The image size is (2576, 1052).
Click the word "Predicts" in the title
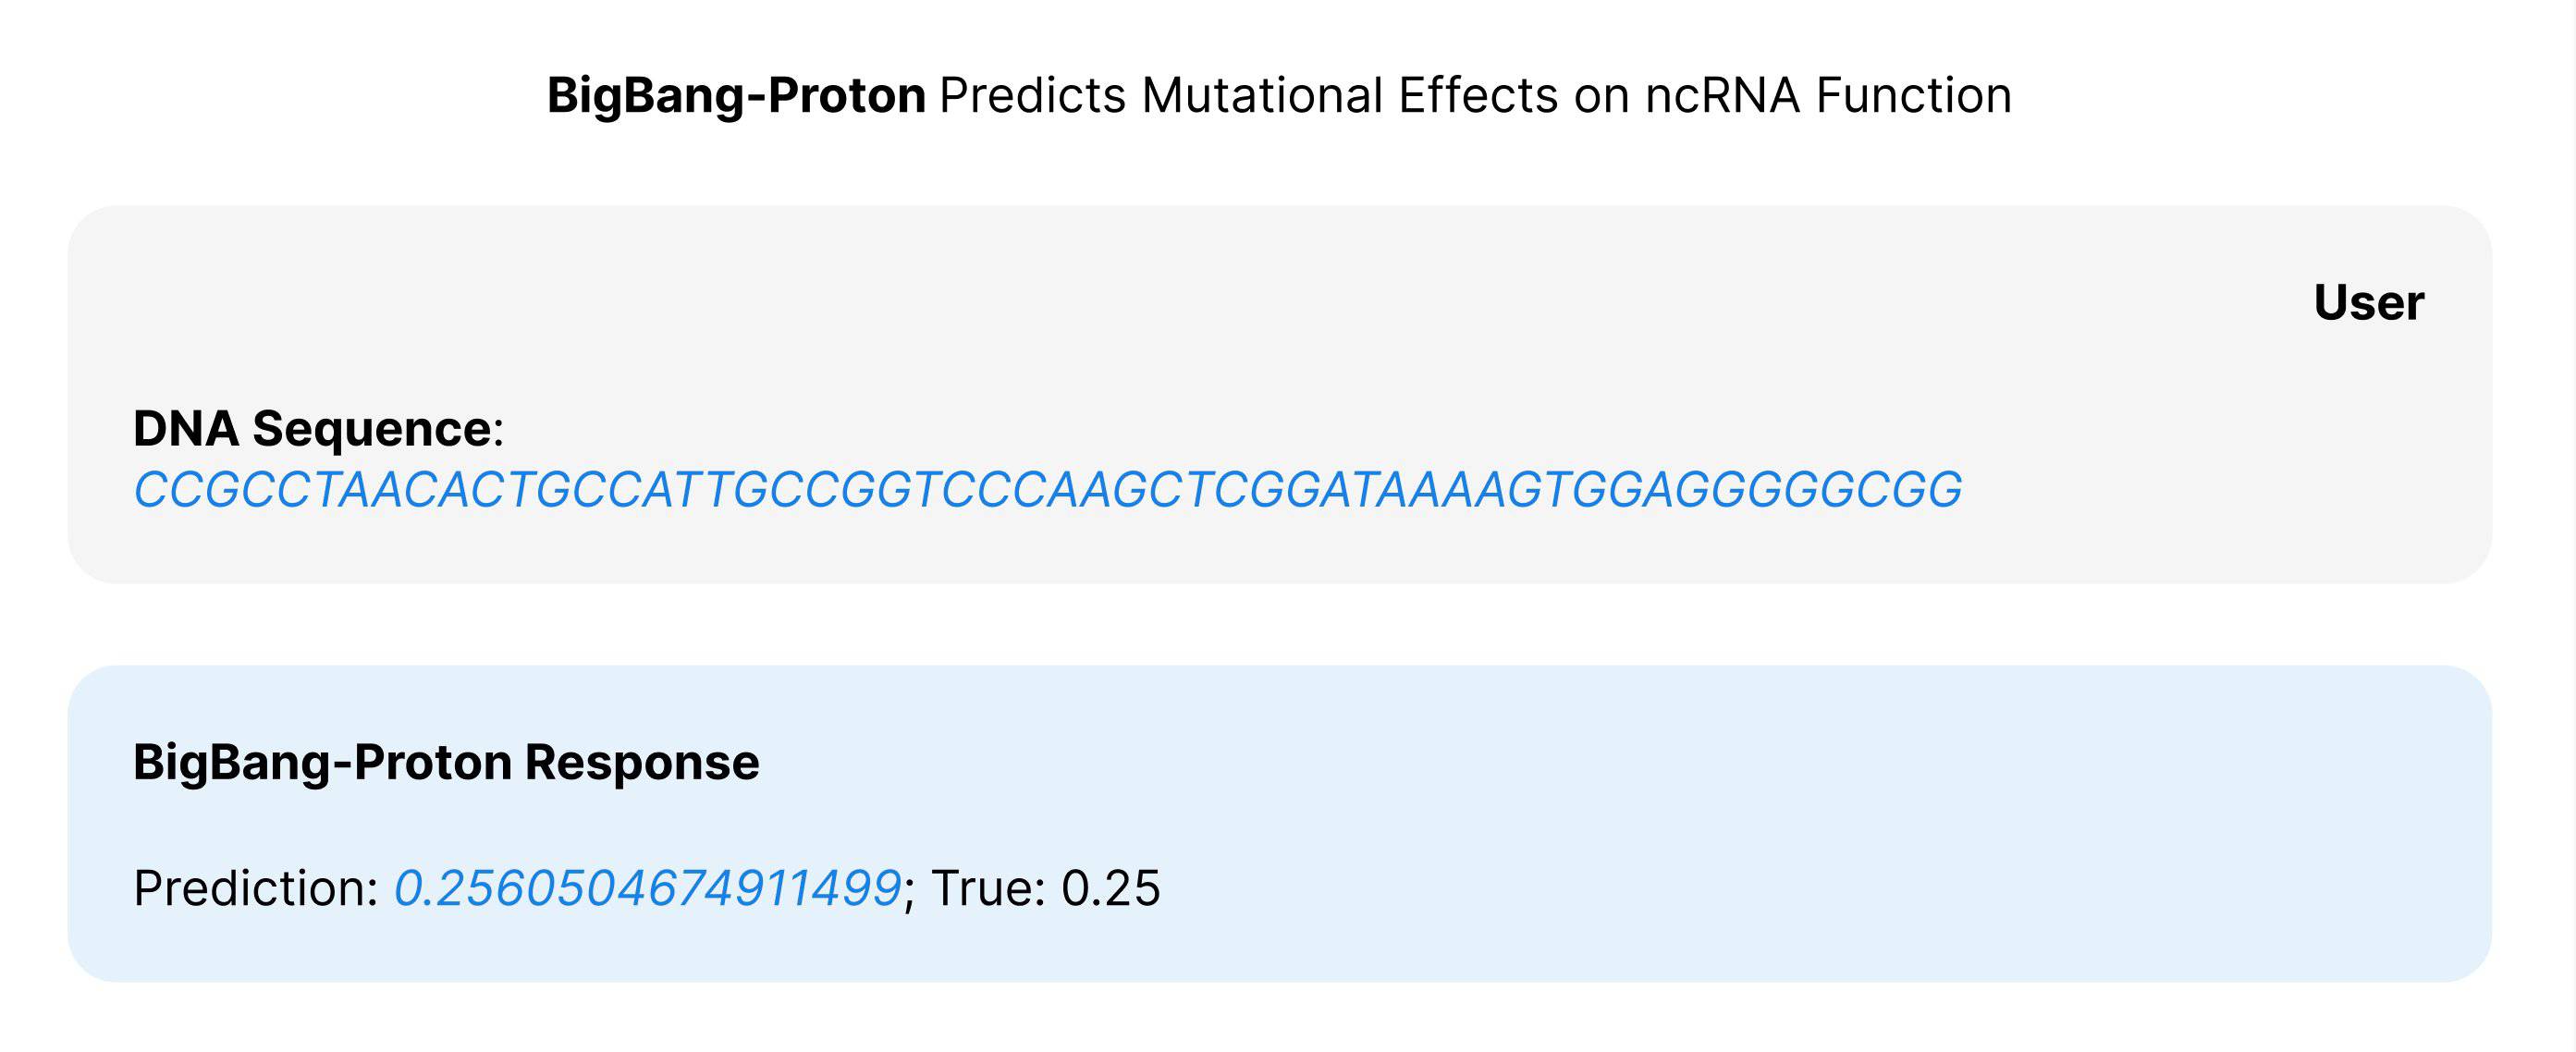tap(1033, 96)
